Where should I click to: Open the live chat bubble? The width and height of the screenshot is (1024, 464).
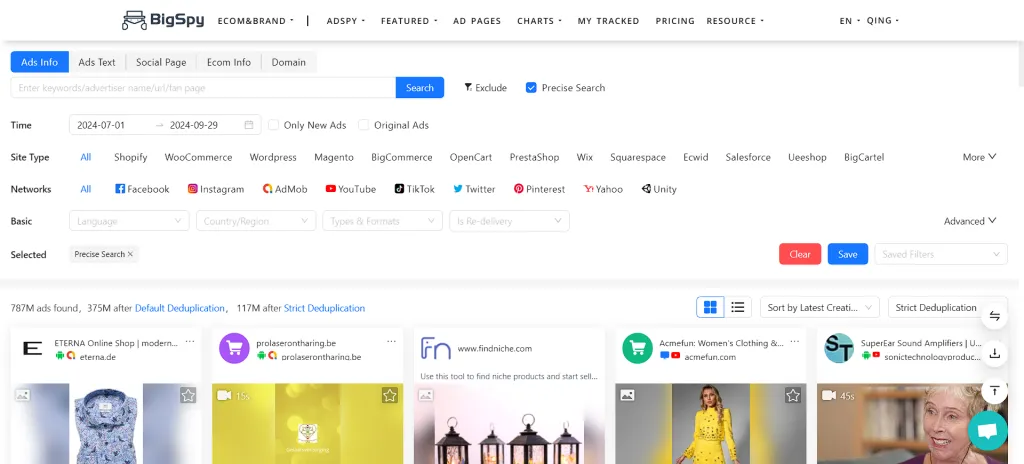[x=987, y=430]
